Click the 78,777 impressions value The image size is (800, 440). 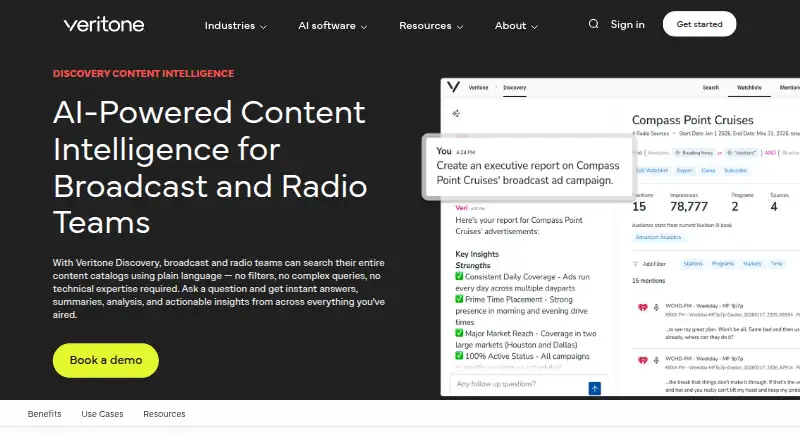689,206
